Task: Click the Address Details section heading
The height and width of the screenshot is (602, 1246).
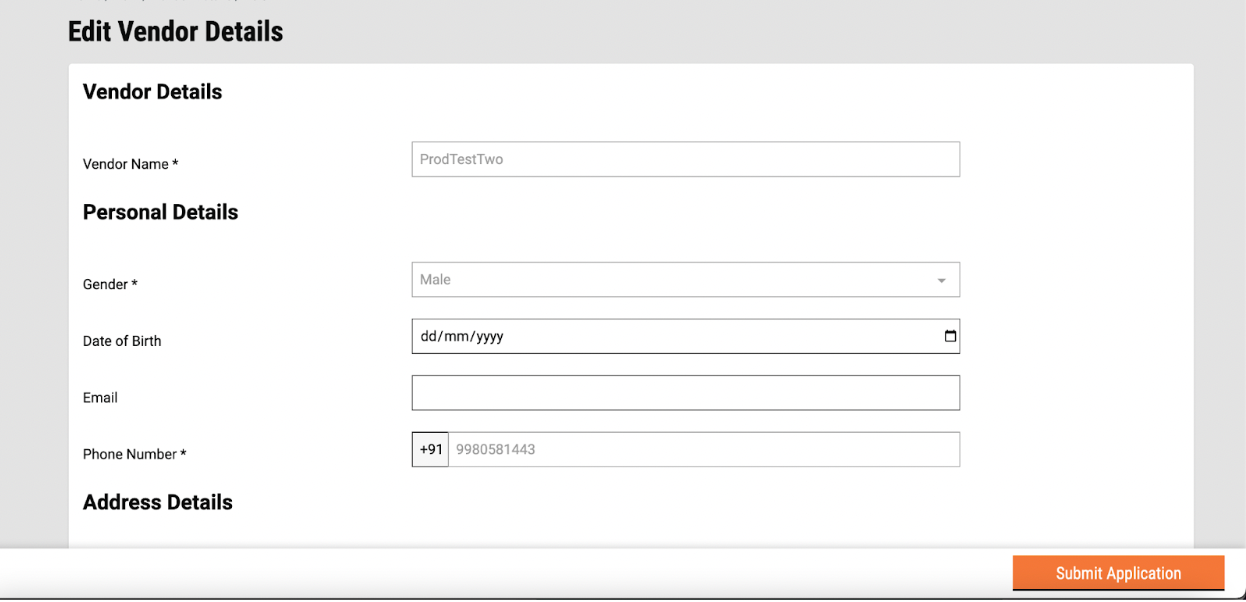Action: tap(157, 502)
